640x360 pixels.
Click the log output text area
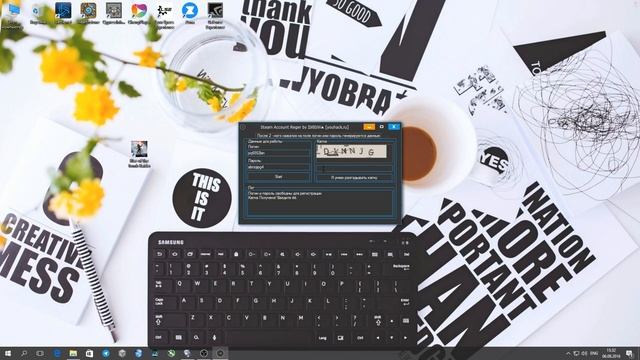320,202
